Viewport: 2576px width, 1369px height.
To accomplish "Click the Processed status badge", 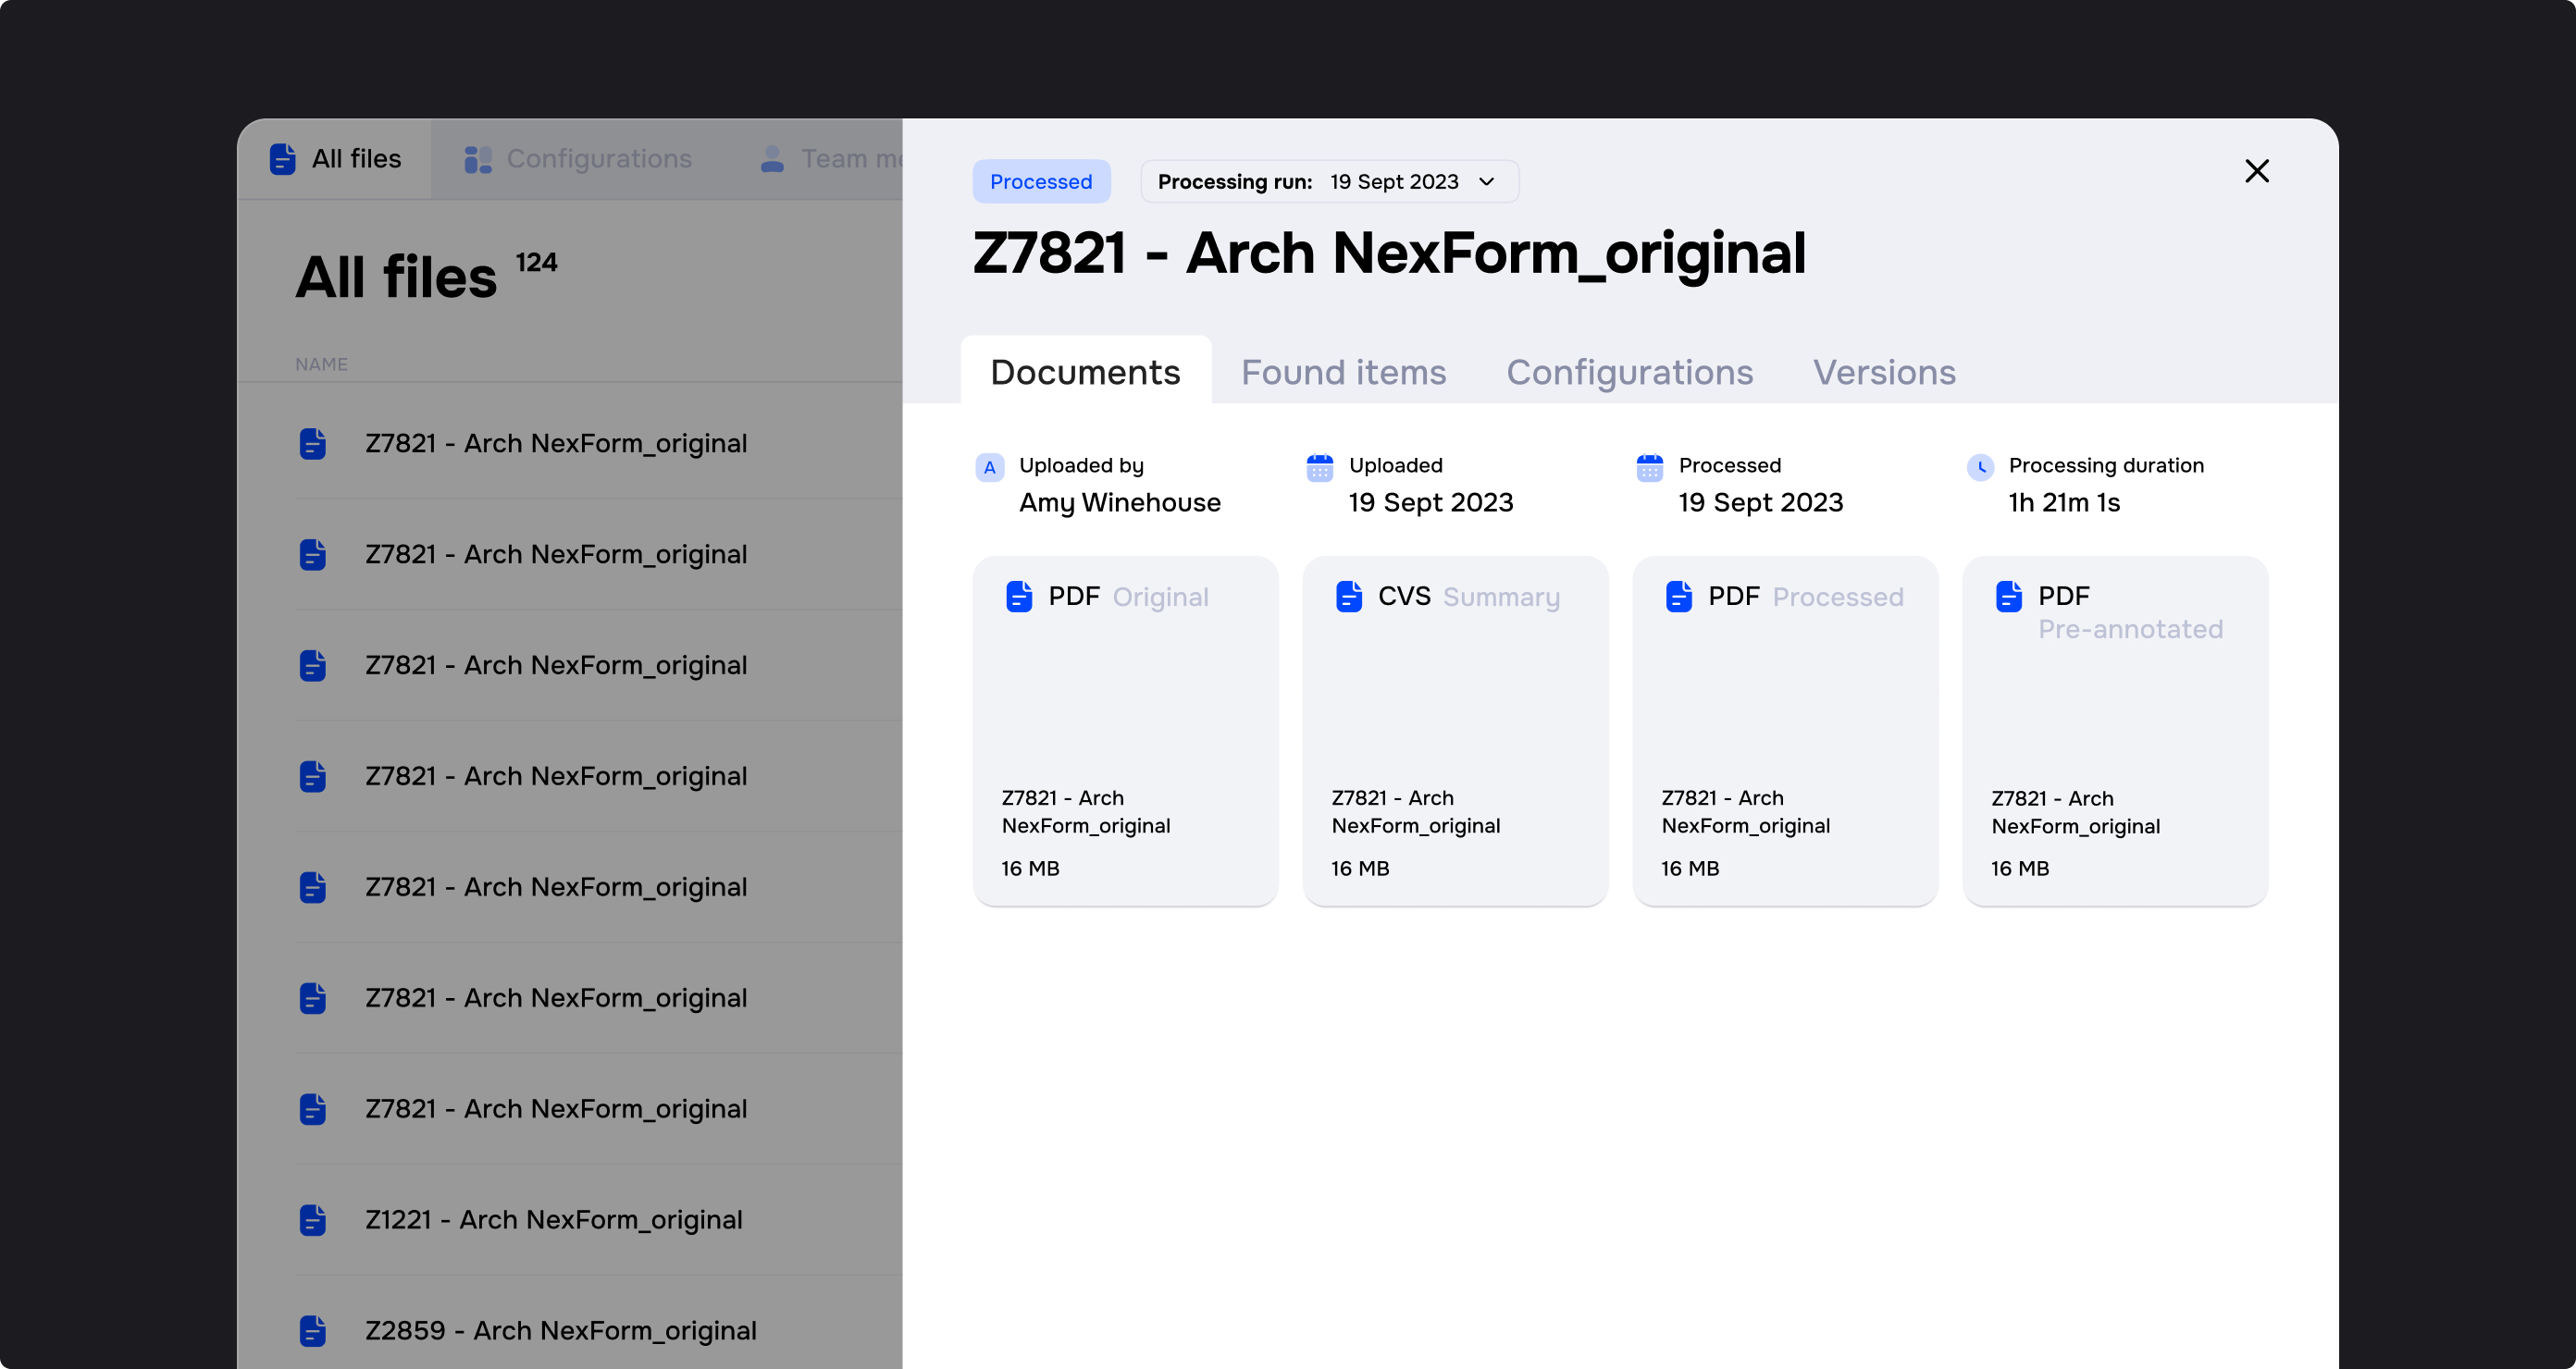I will pyautogui.click(x=1041, y=181).
